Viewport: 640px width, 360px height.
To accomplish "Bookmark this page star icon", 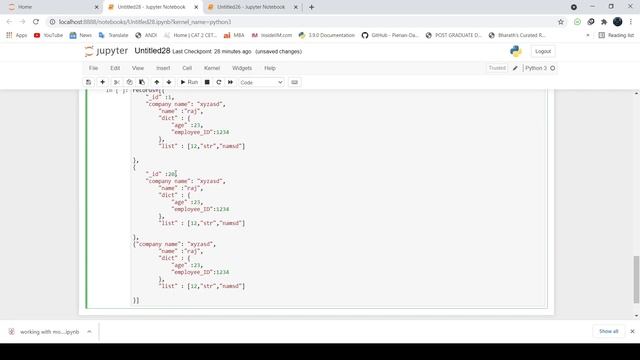I will point(561,22).
